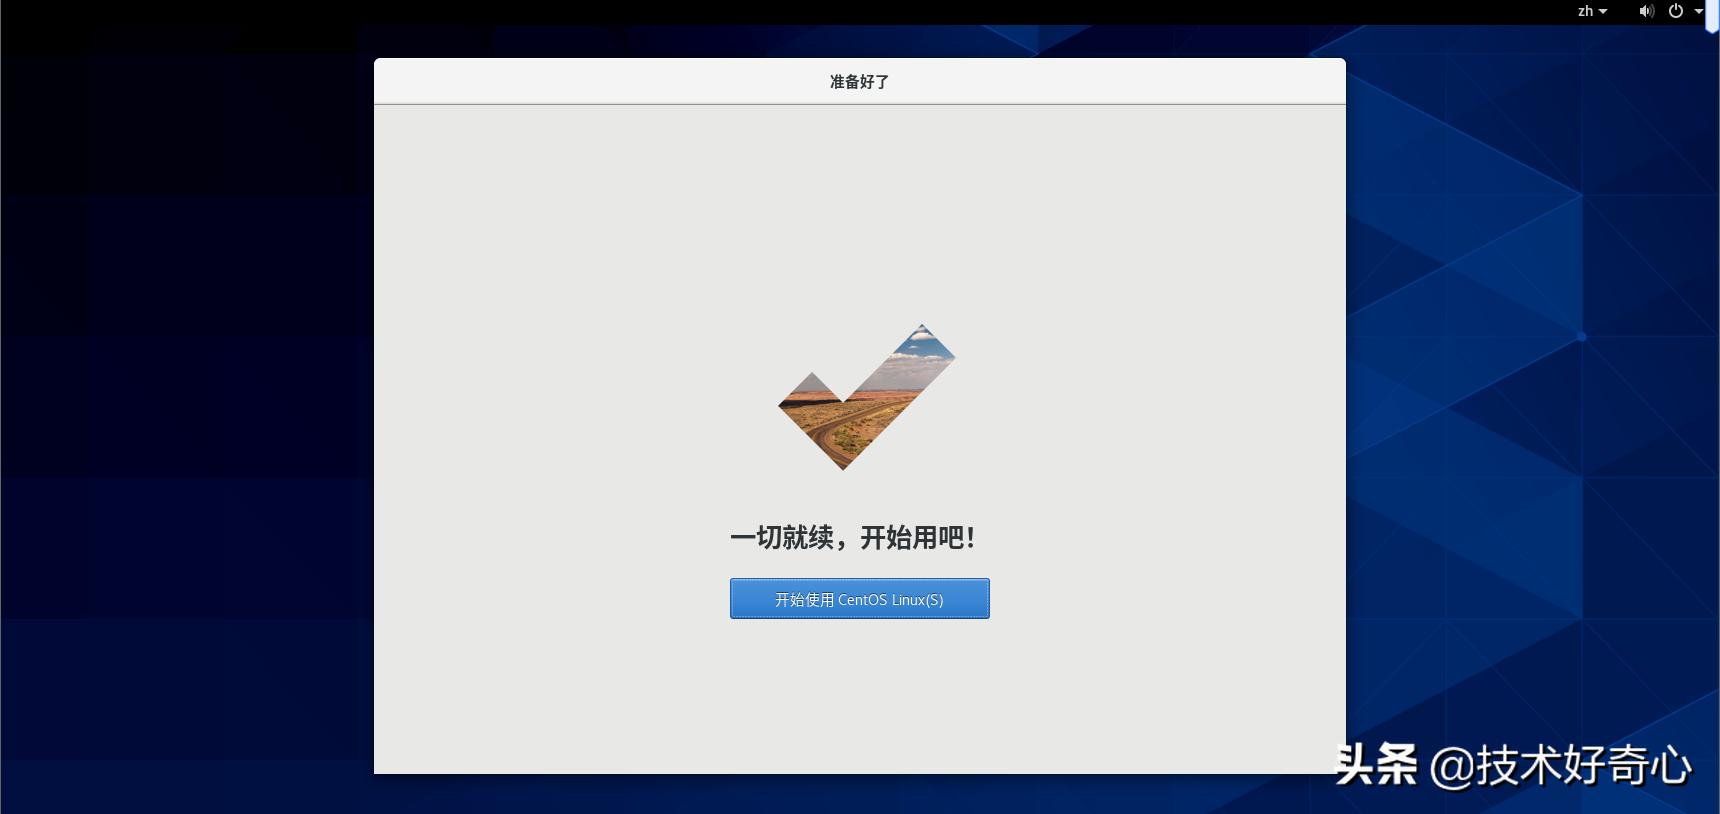Open the zh input language menu
This screenshot has width=1720, height=814.
[1592, 11]
